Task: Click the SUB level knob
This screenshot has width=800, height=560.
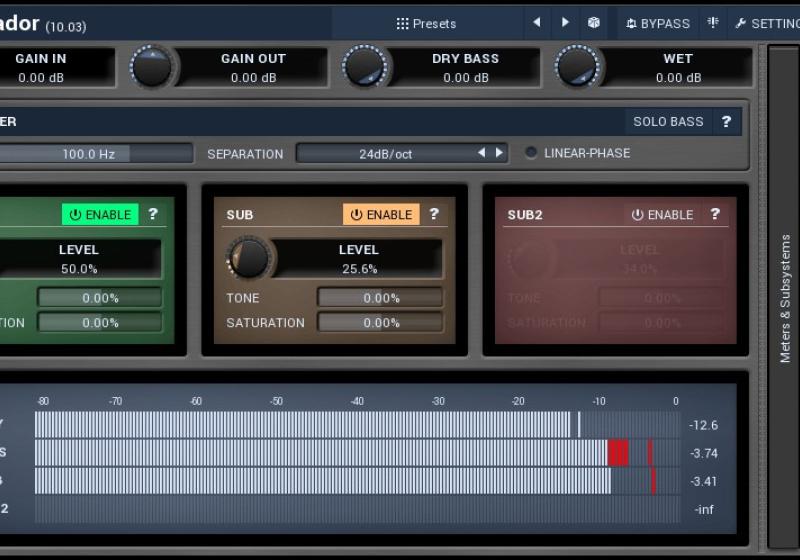Action: pos(249,258)
